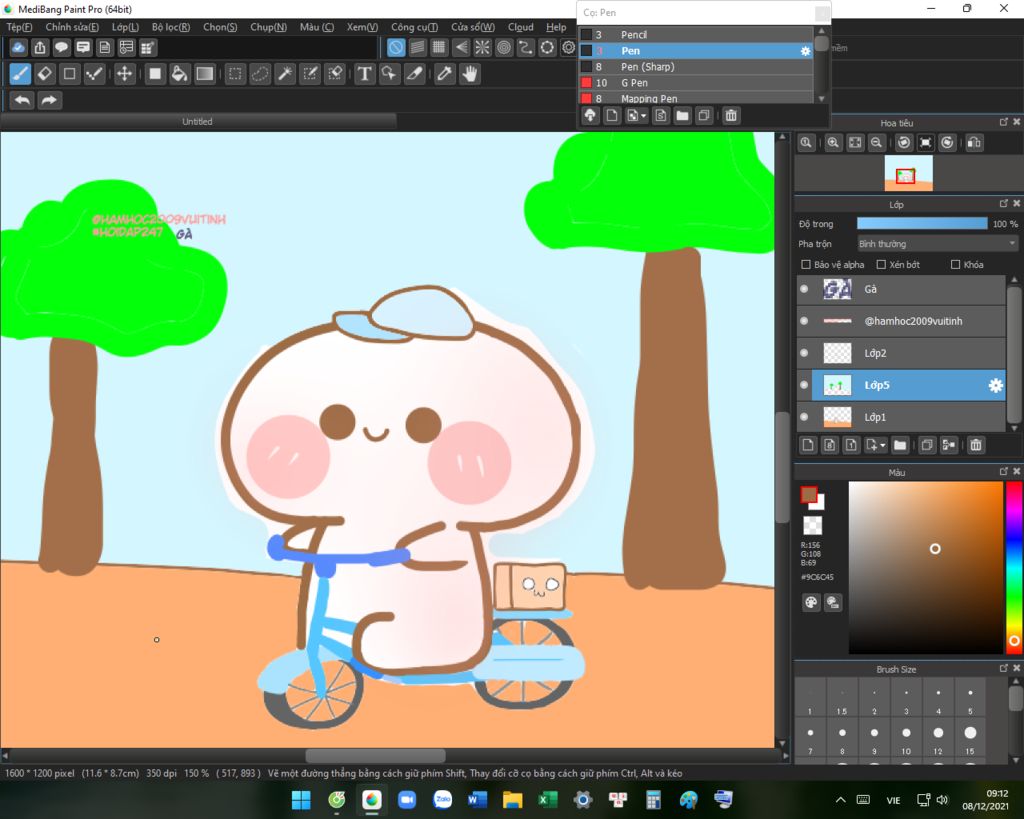Enable the radial snap guide
This screenshot has height=819, width=1024.
(482, 47)
